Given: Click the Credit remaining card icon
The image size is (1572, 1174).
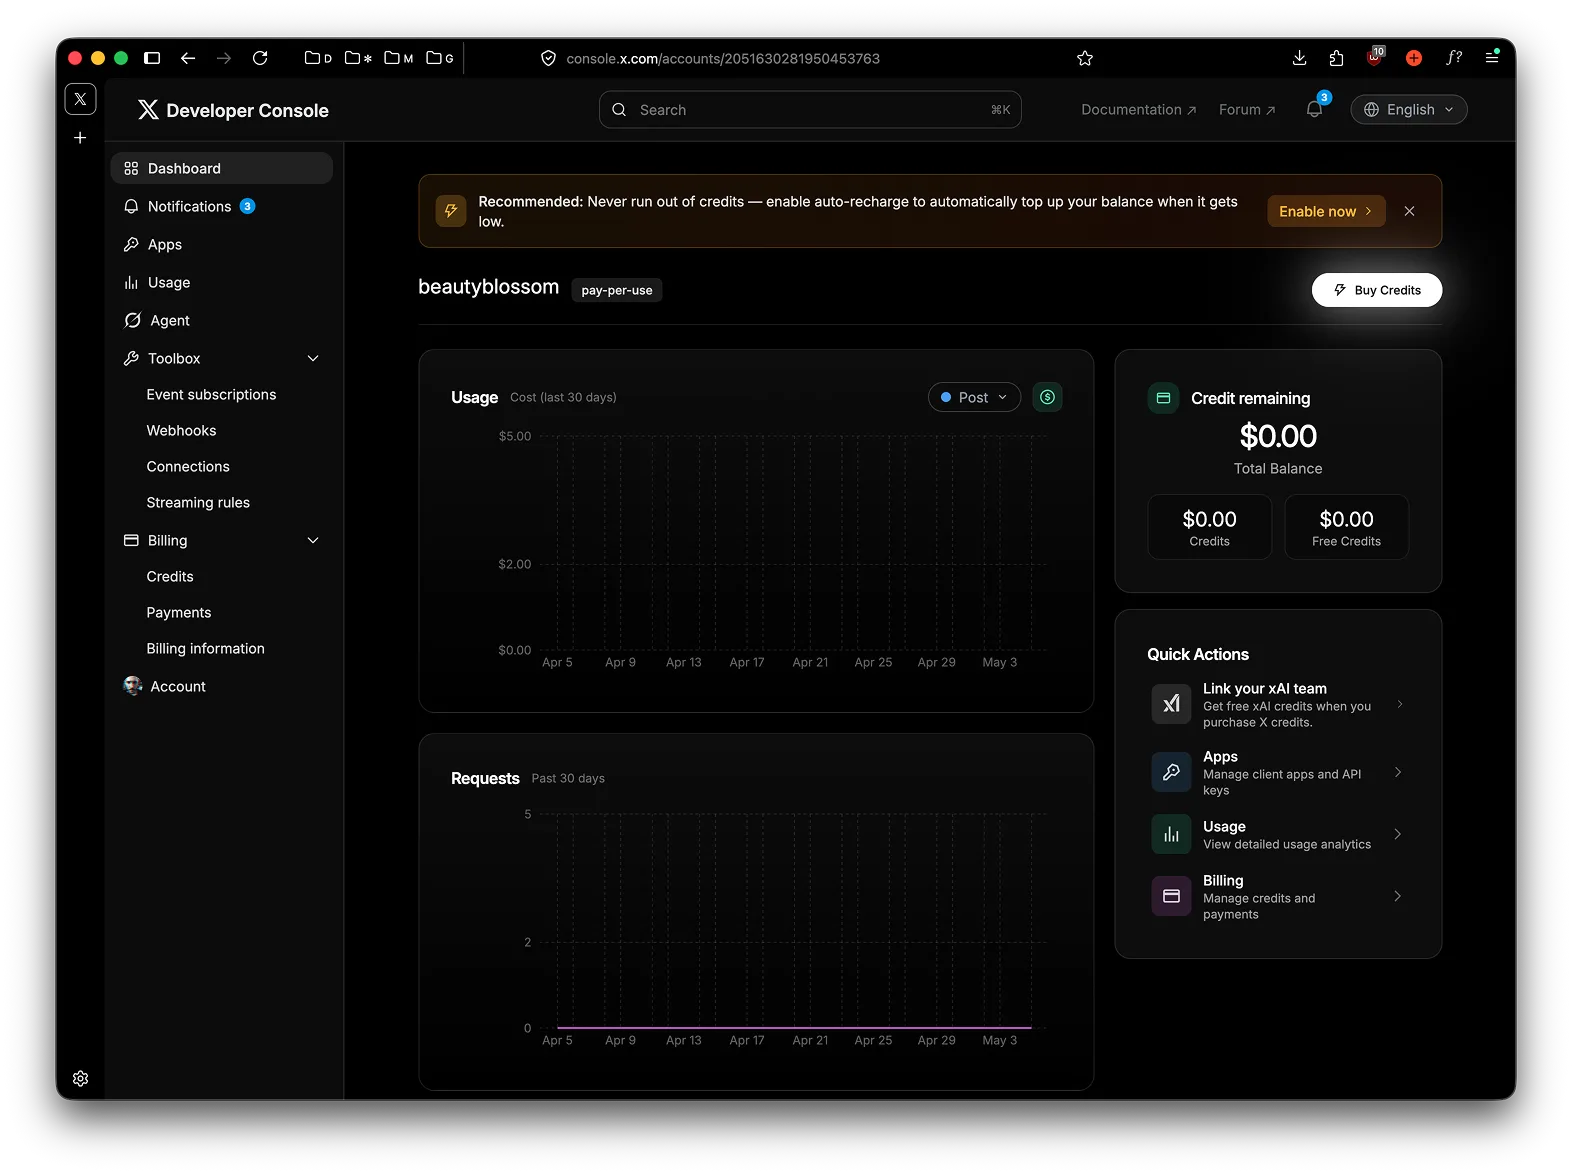Looking at the screenshot, I should tap(1163, 398).
